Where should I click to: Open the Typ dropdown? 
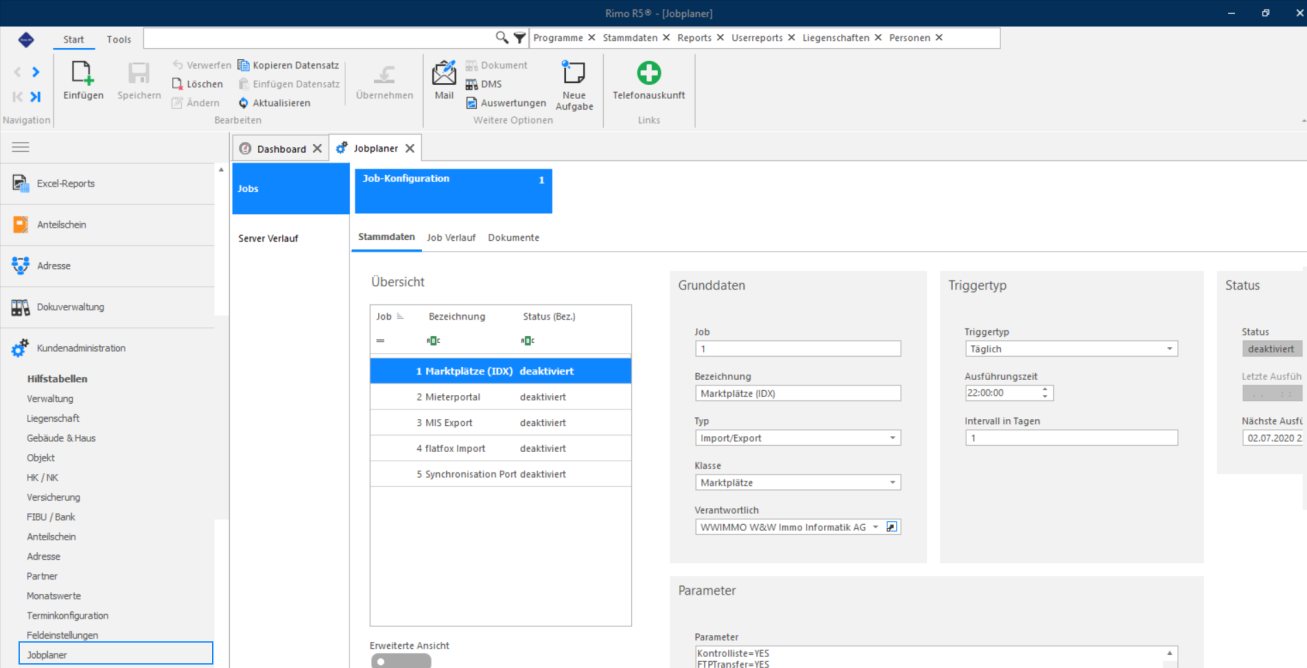coord(892,438)
